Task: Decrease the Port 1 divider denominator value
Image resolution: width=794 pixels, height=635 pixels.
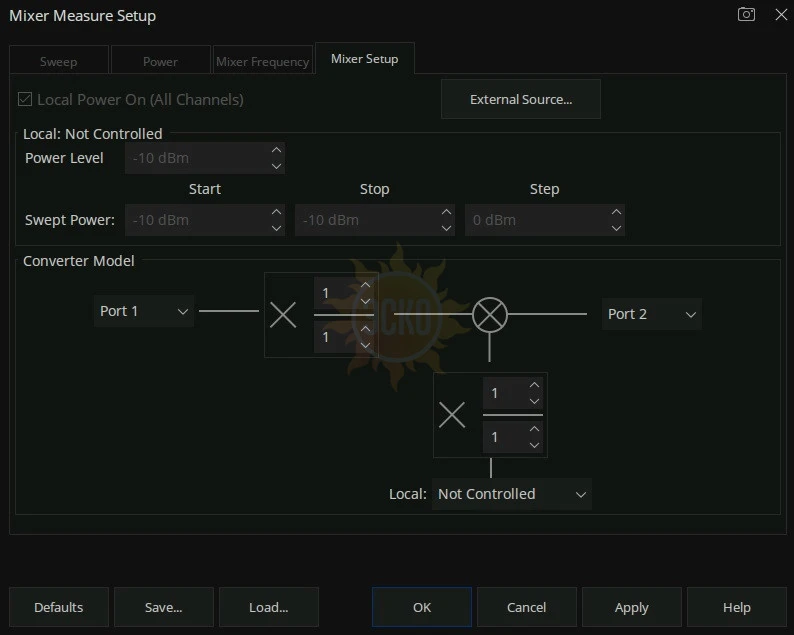Action: [365, 346]
